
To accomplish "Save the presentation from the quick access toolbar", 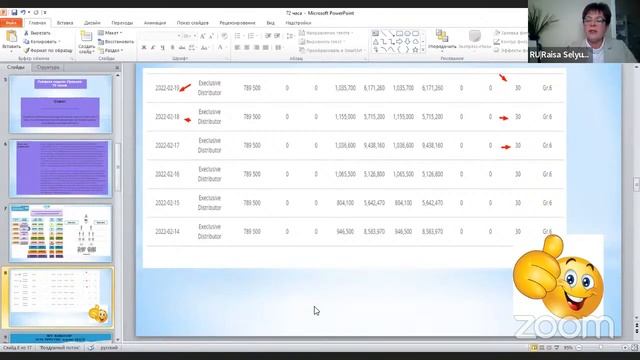I will click(14, 13).
